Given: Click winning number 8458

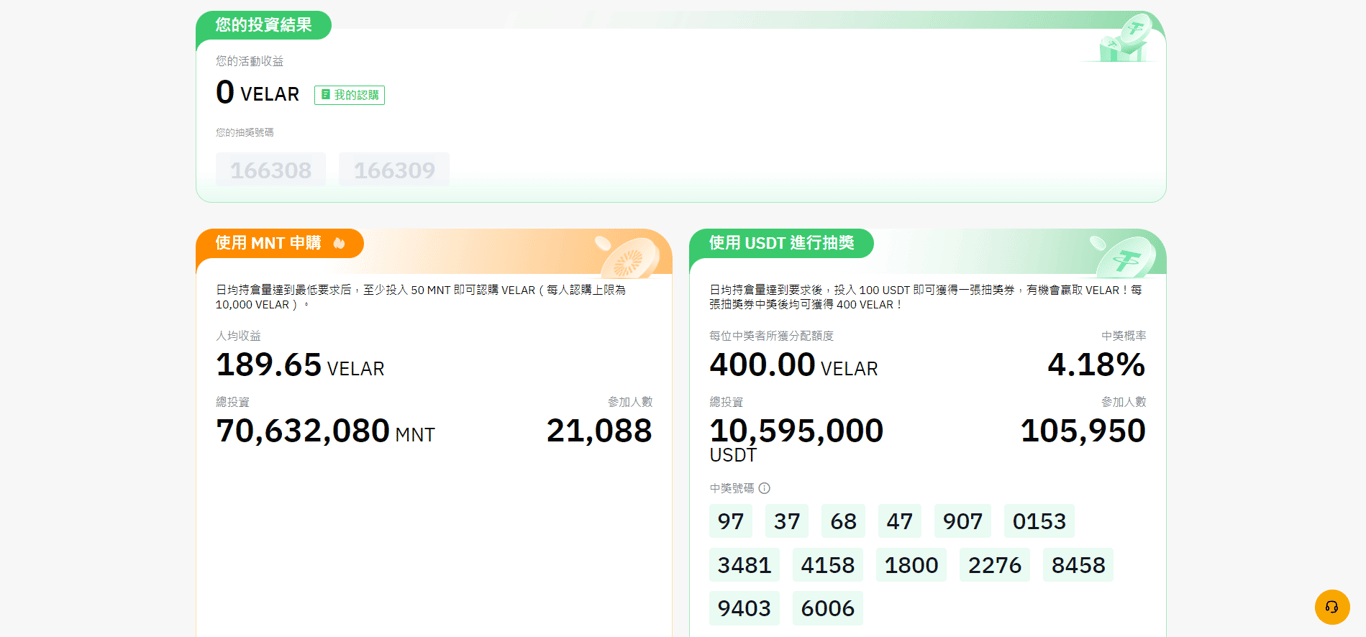Looking at the screenshot, I should 1078,565.
